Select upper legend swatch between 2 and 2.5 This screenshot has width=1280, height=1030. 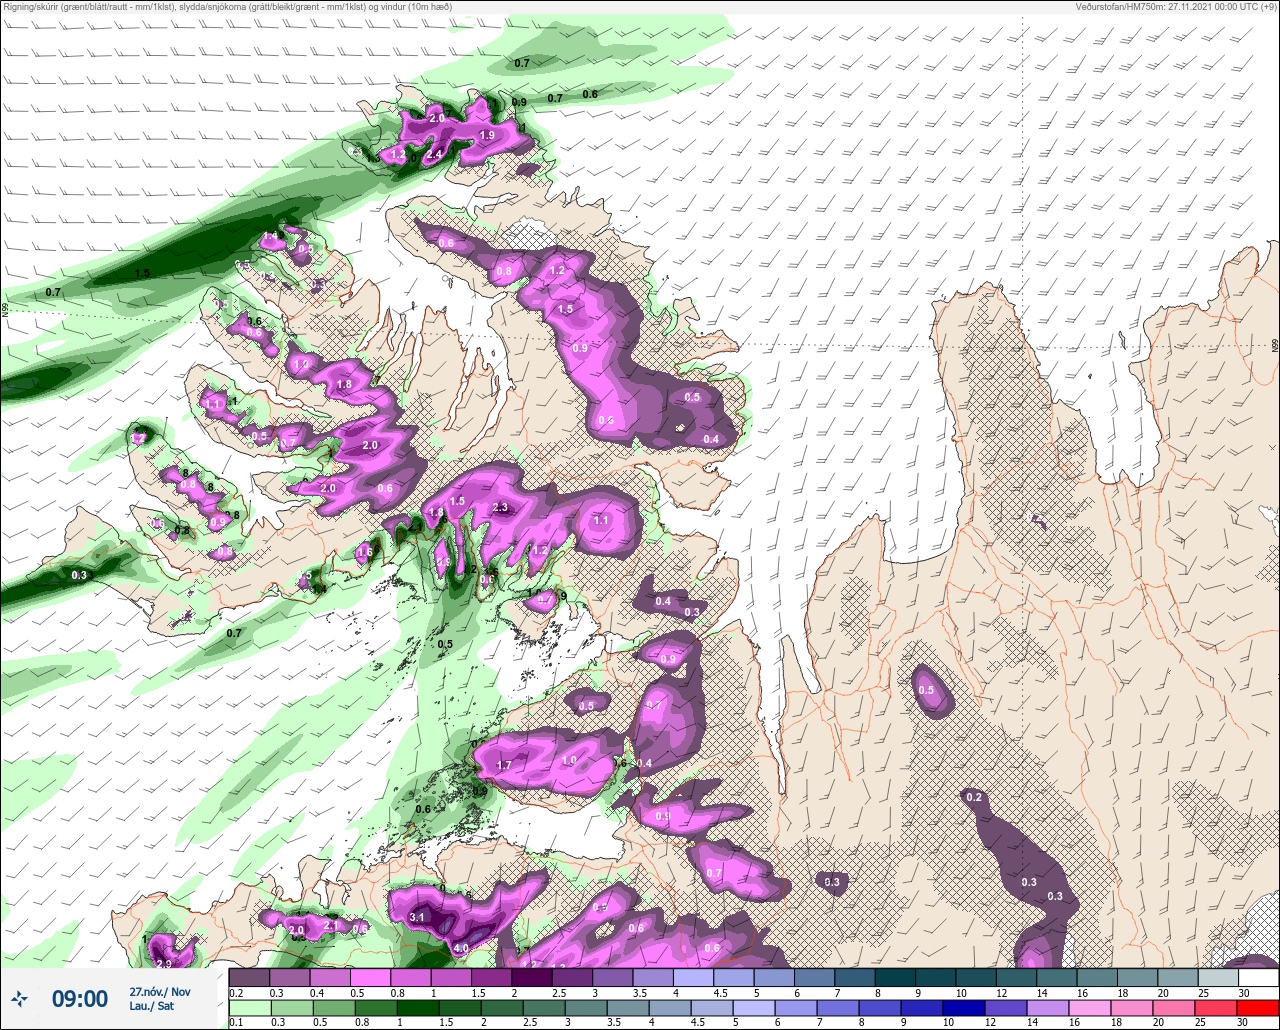pyautogui.click(x=532, y=977)
